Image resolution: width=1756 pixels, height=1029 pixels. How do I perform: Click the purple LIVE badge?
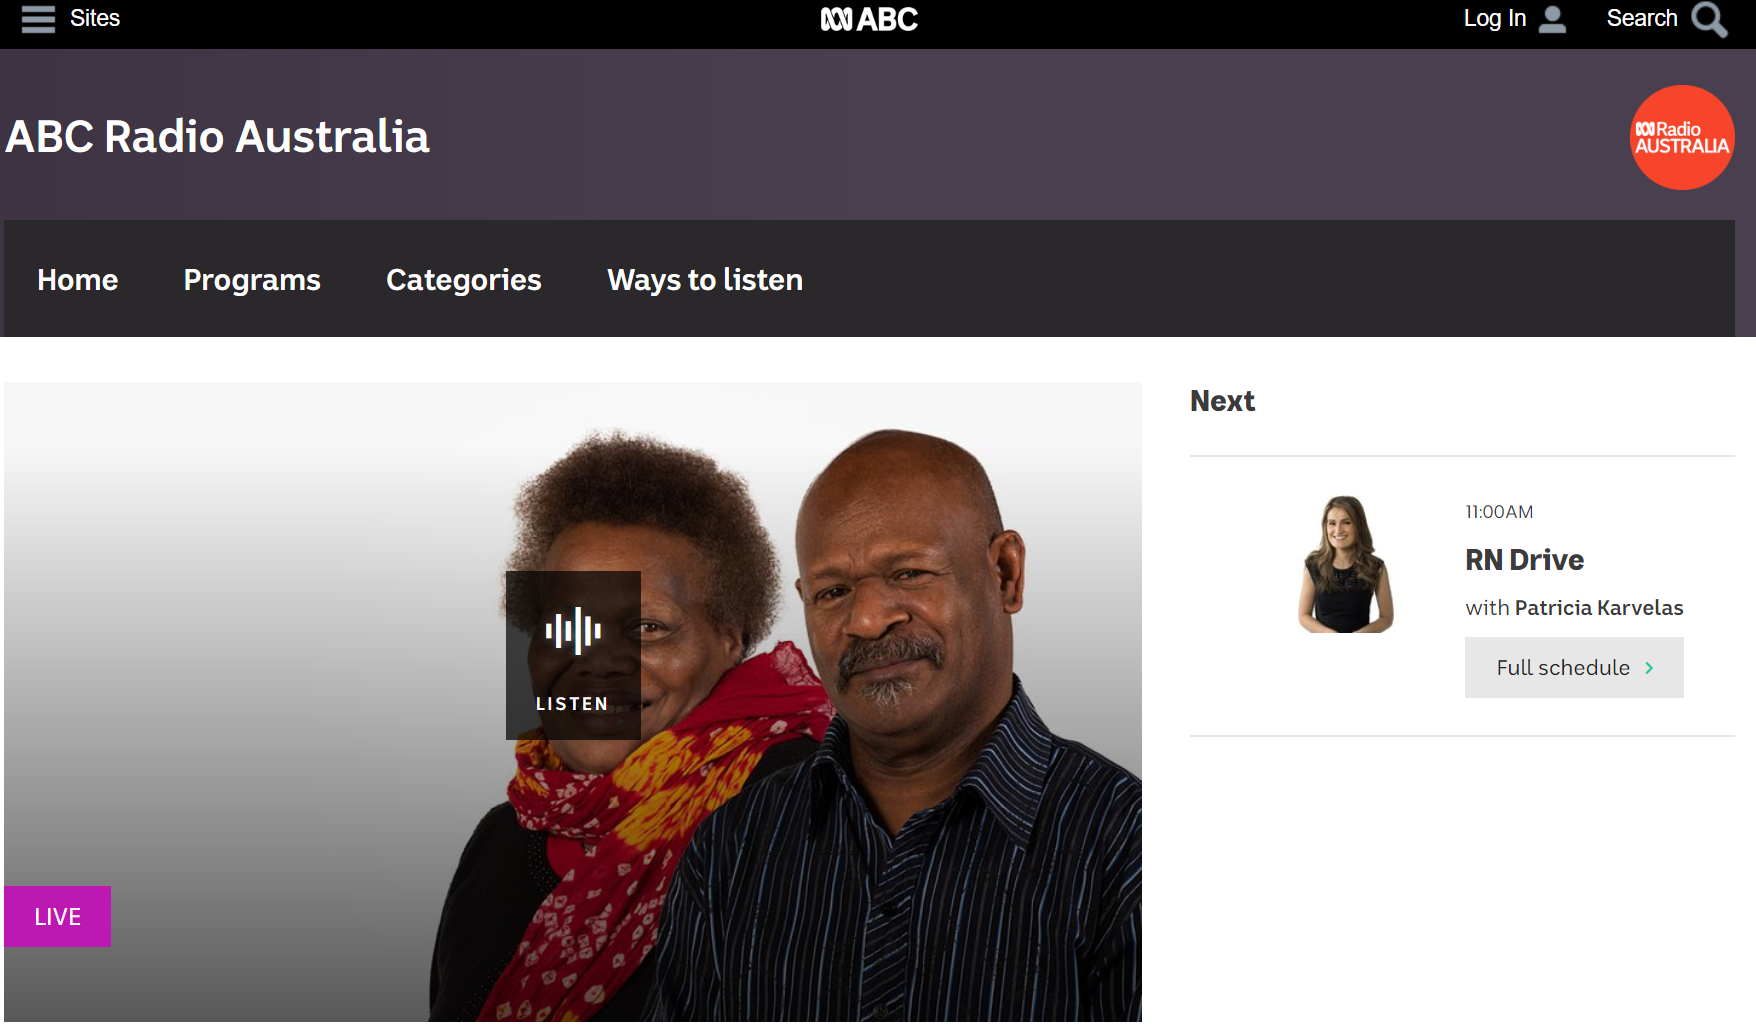click(x=57, y=917)
